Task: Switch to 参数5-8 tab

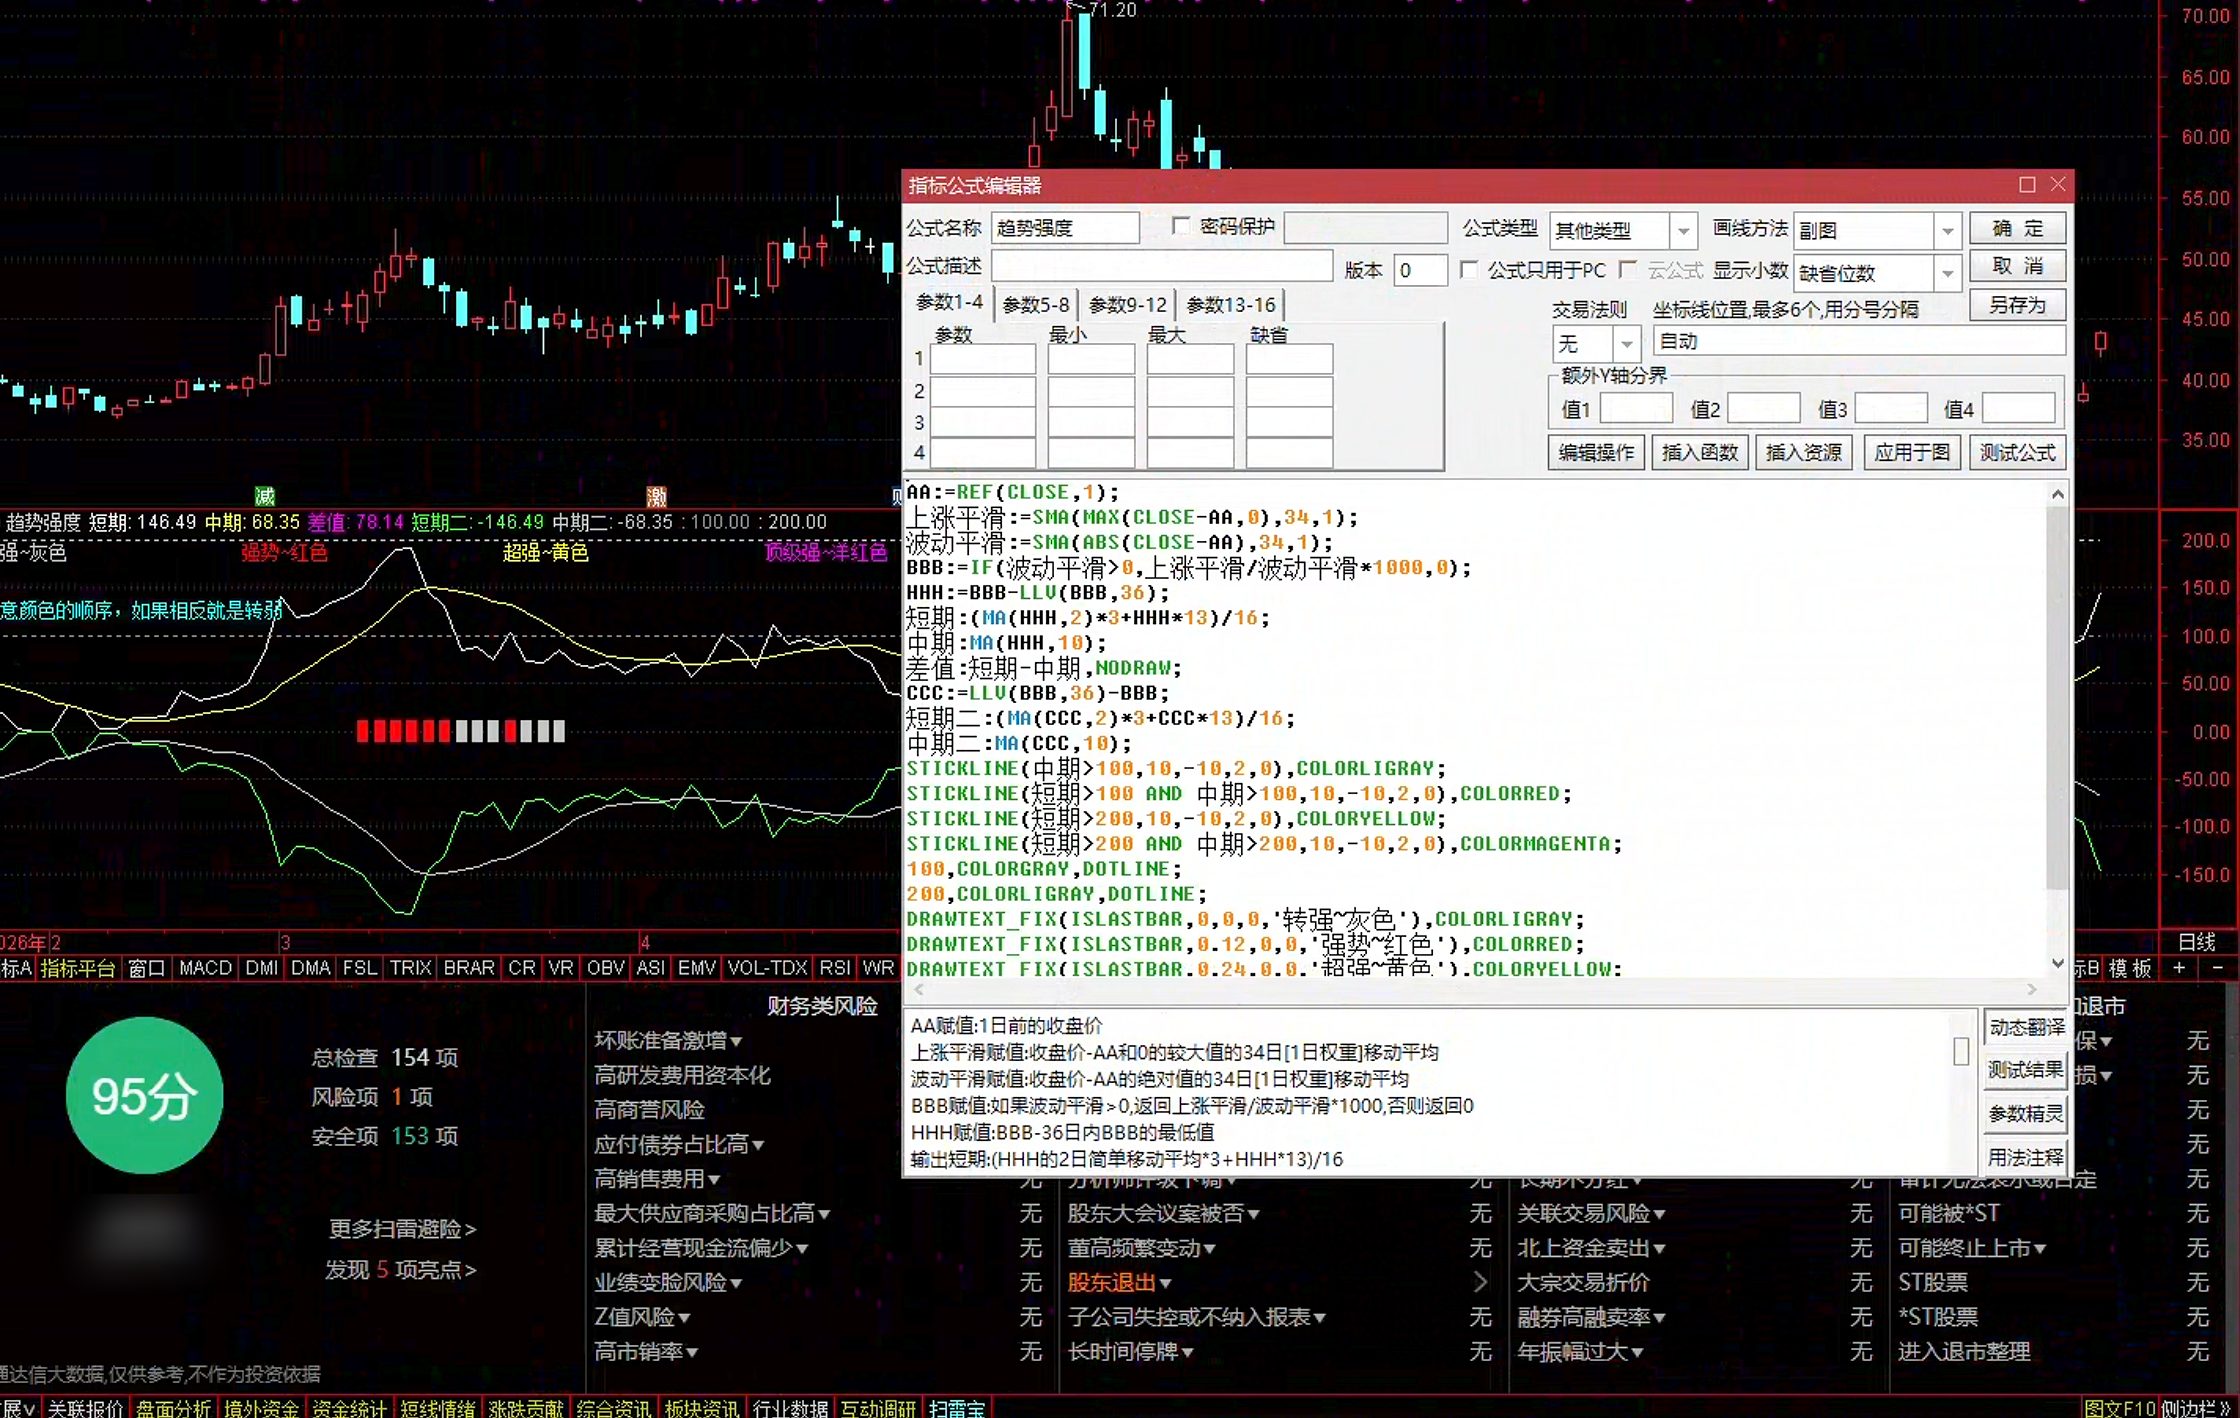Action: tap(1036, 305)
